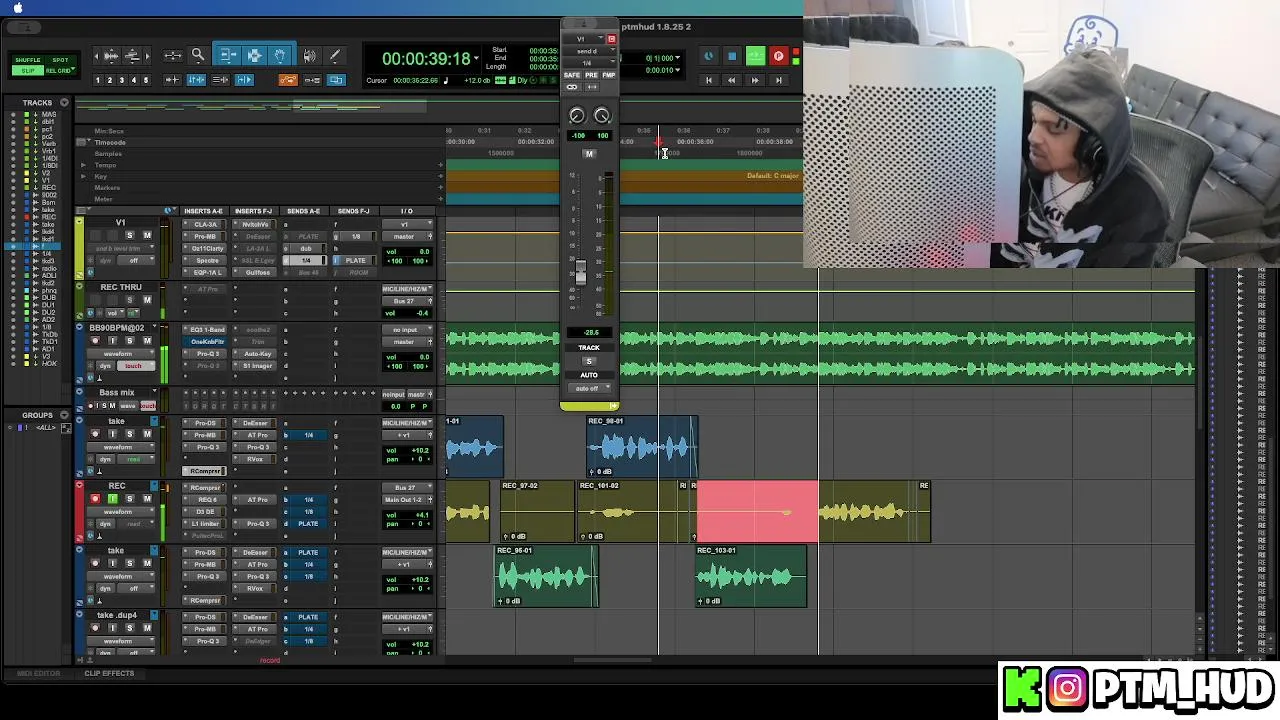Screen dimensions: 1280x720
Task: Select the Zoomer magnifier tool
Action: point(198,56)
